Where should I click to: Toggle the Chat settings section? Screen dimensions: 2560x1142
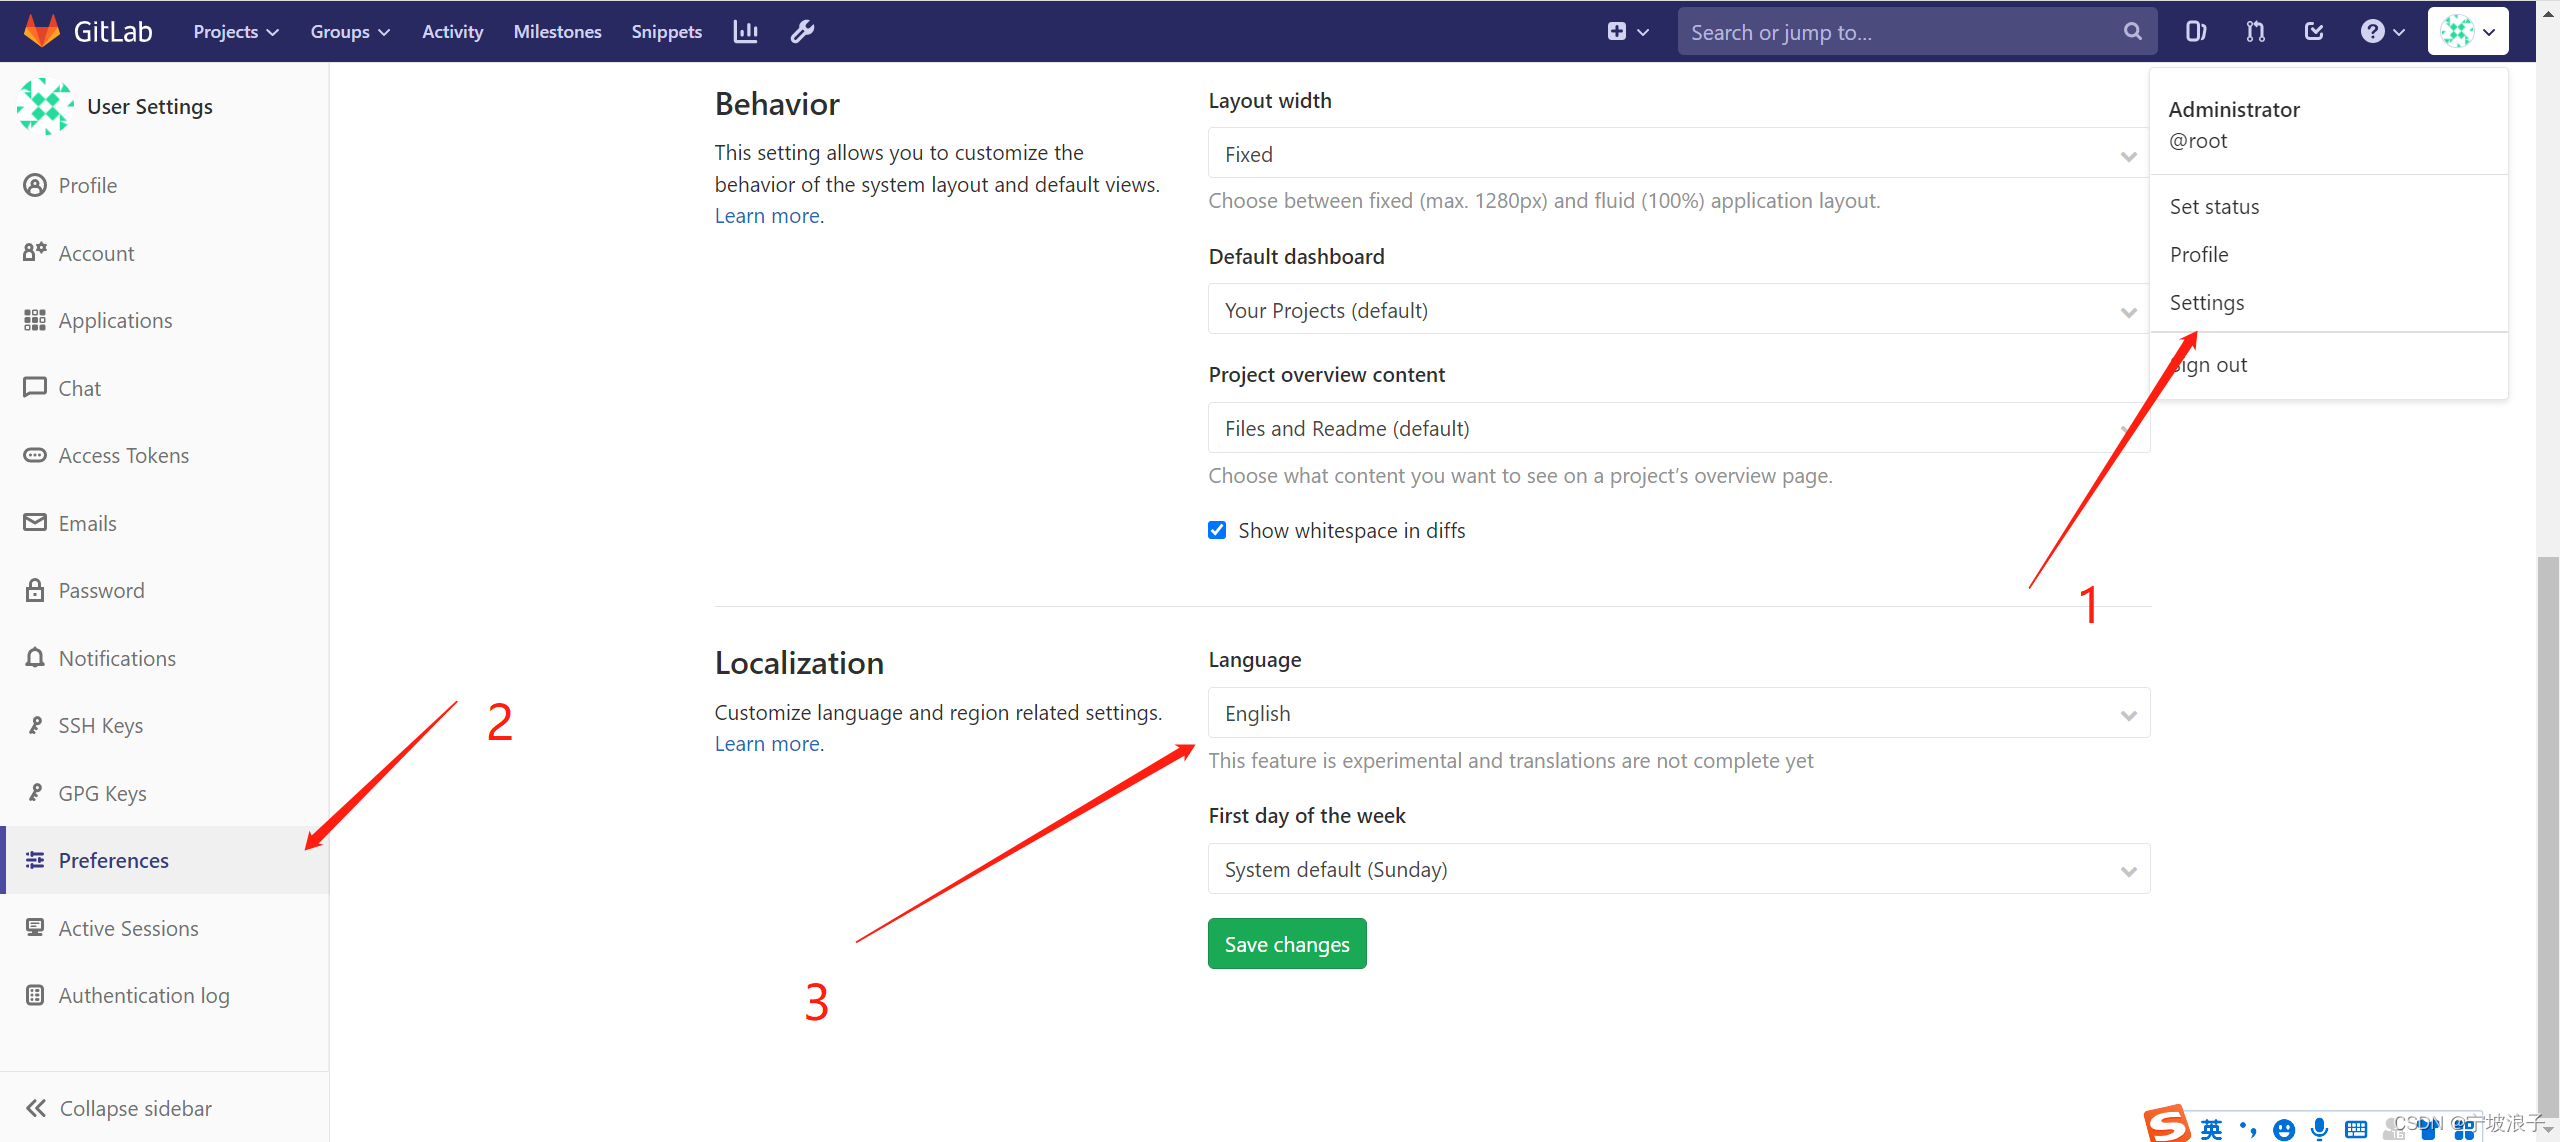coord(79,387)
